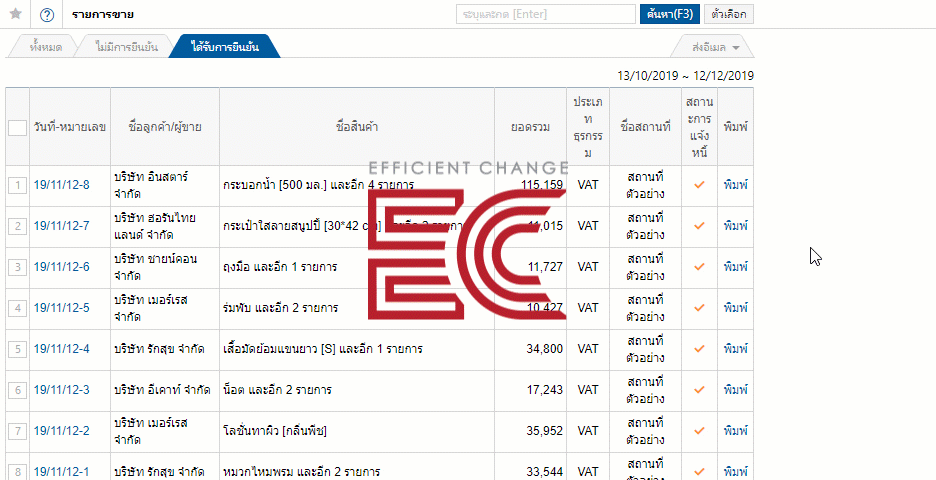The image size is (936, 480).
Task: Click the ชื่อลูกค้า/ผู้ขาย column header
Action: pyautogui.click(x=165, y=127)
